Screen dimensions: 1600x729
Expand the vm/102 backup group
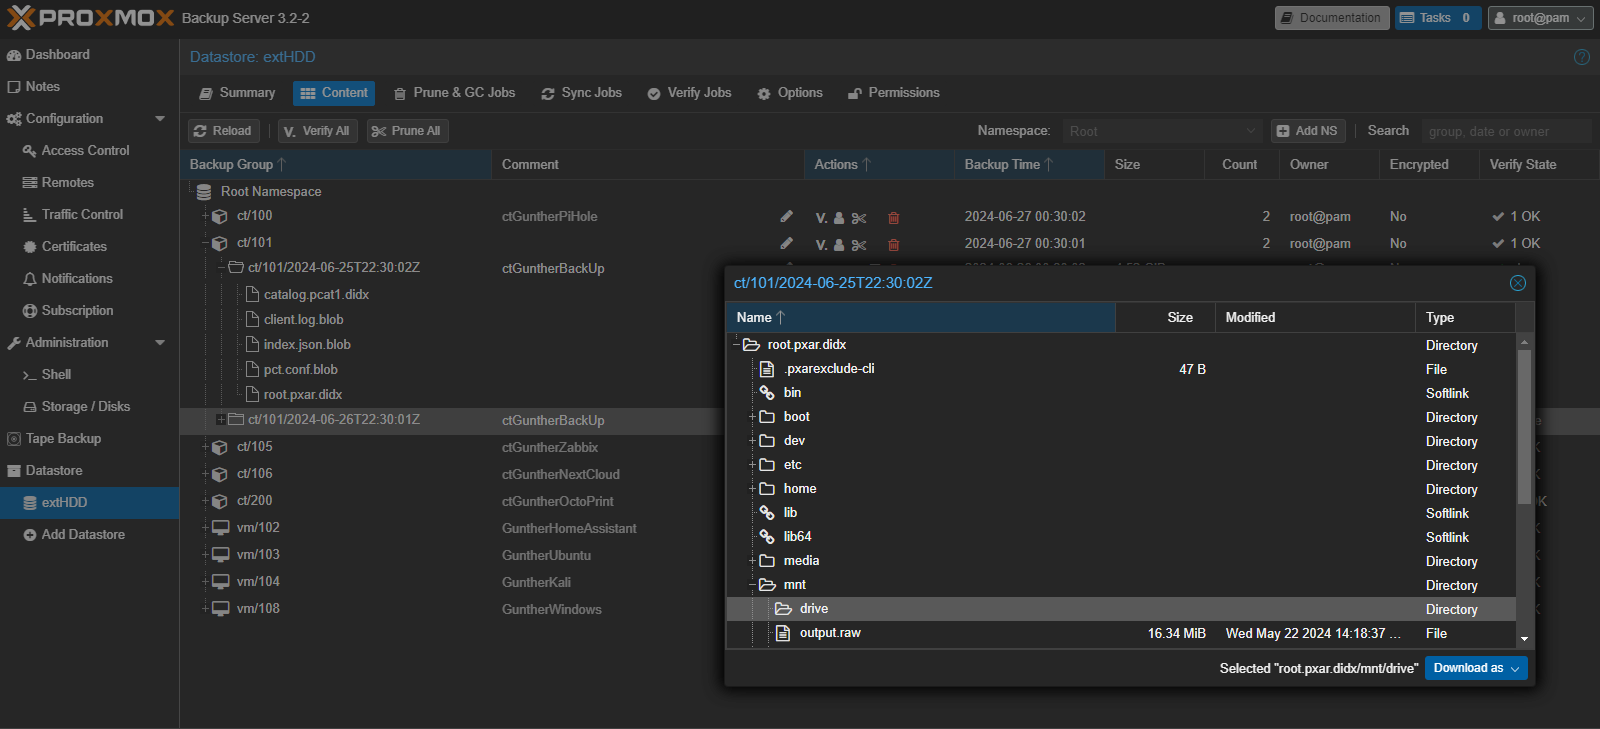tap(205, 528)
